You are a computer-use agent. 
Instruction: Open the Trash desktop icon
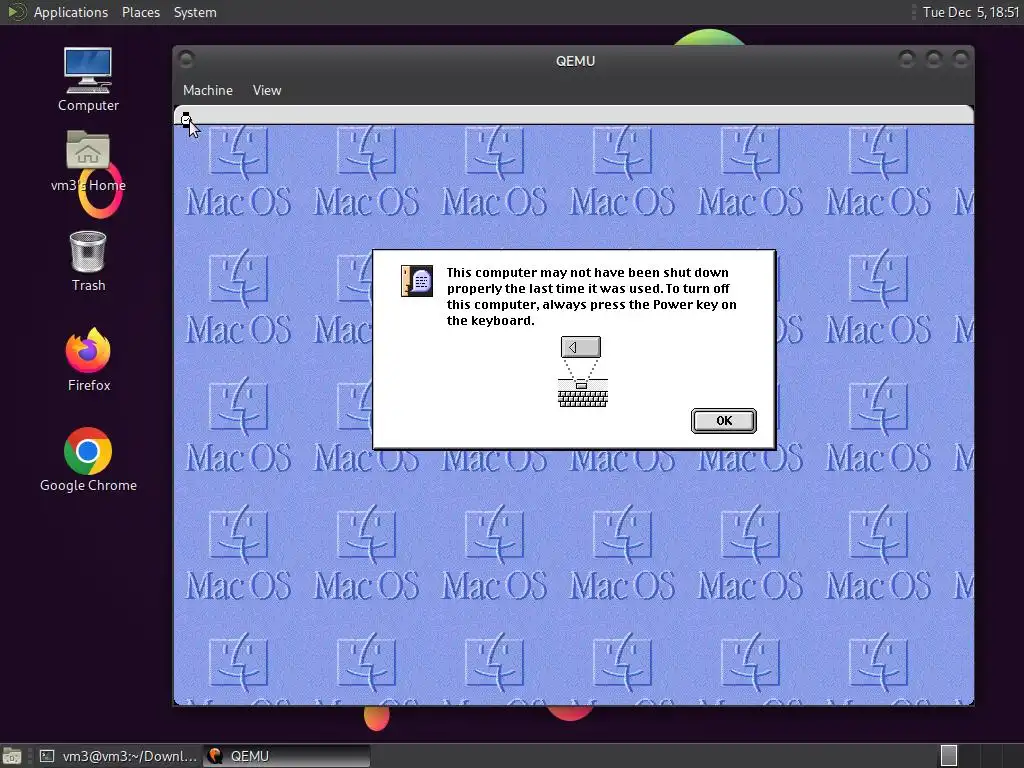(x=88, y=261)
